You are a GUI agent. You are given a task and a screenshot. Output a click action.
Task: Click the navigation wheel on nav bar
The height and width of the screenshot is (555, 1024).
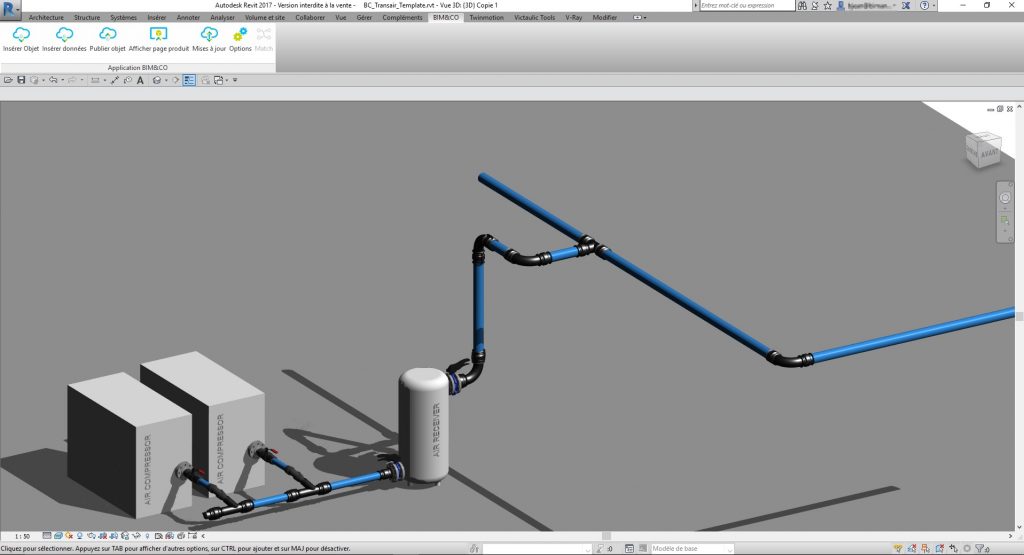[1005, 199]
